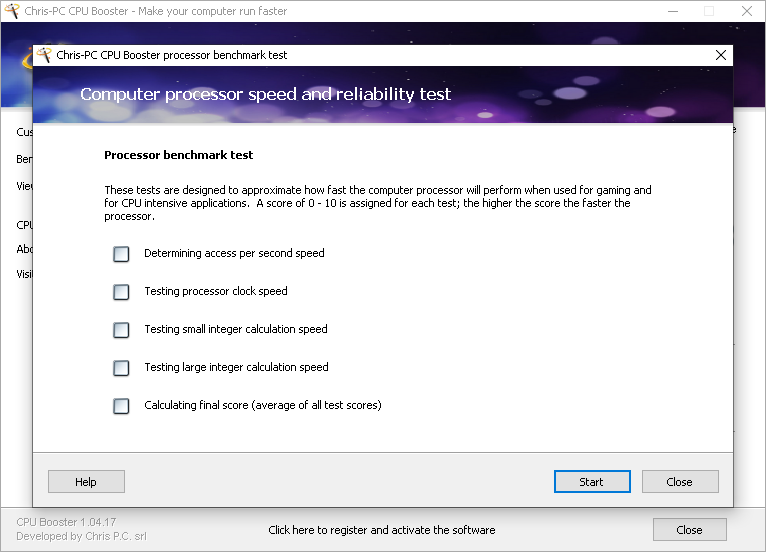Viewport: 766px width, 552px height.
Task: Click the benchmark dialog title bar icon
Action: [44, 55]
